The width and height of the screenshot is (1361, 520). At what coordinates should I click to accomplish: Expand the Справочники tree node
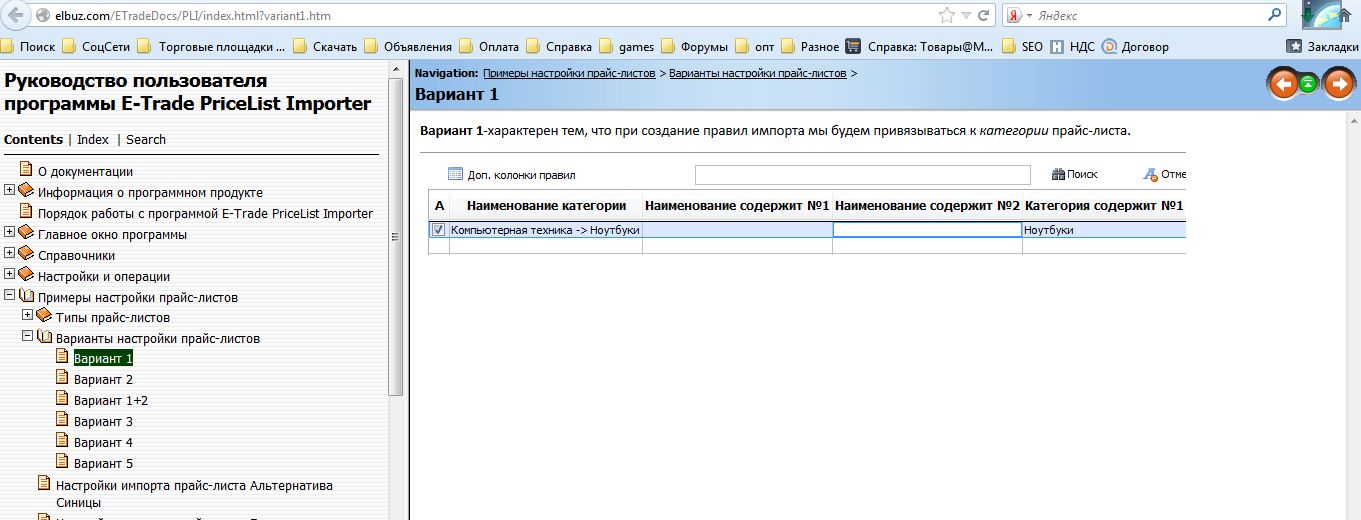[x=10, y=254]
